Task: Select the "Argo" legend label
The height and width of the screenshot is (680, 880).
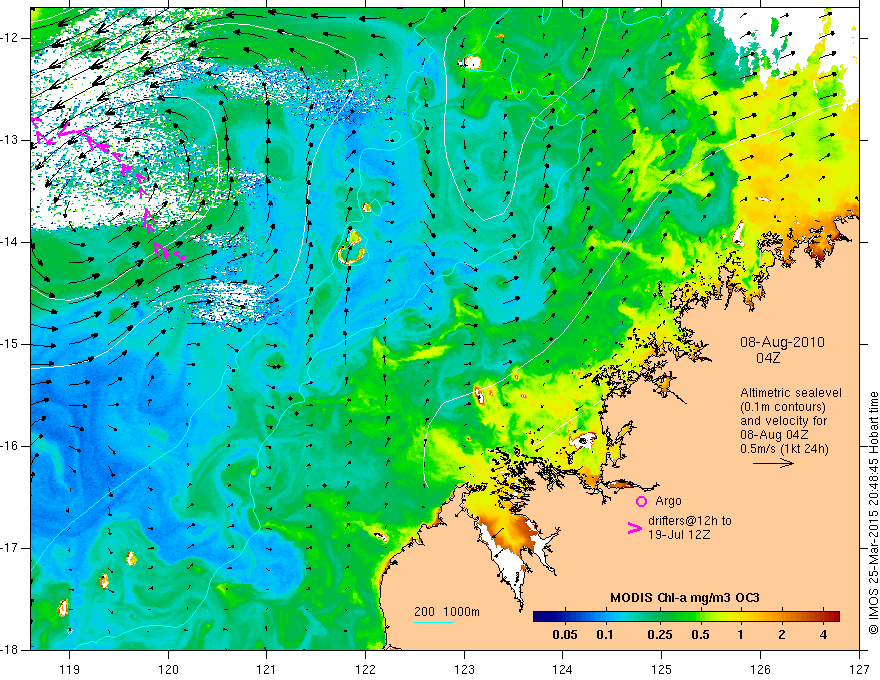Action: point(668,501)
